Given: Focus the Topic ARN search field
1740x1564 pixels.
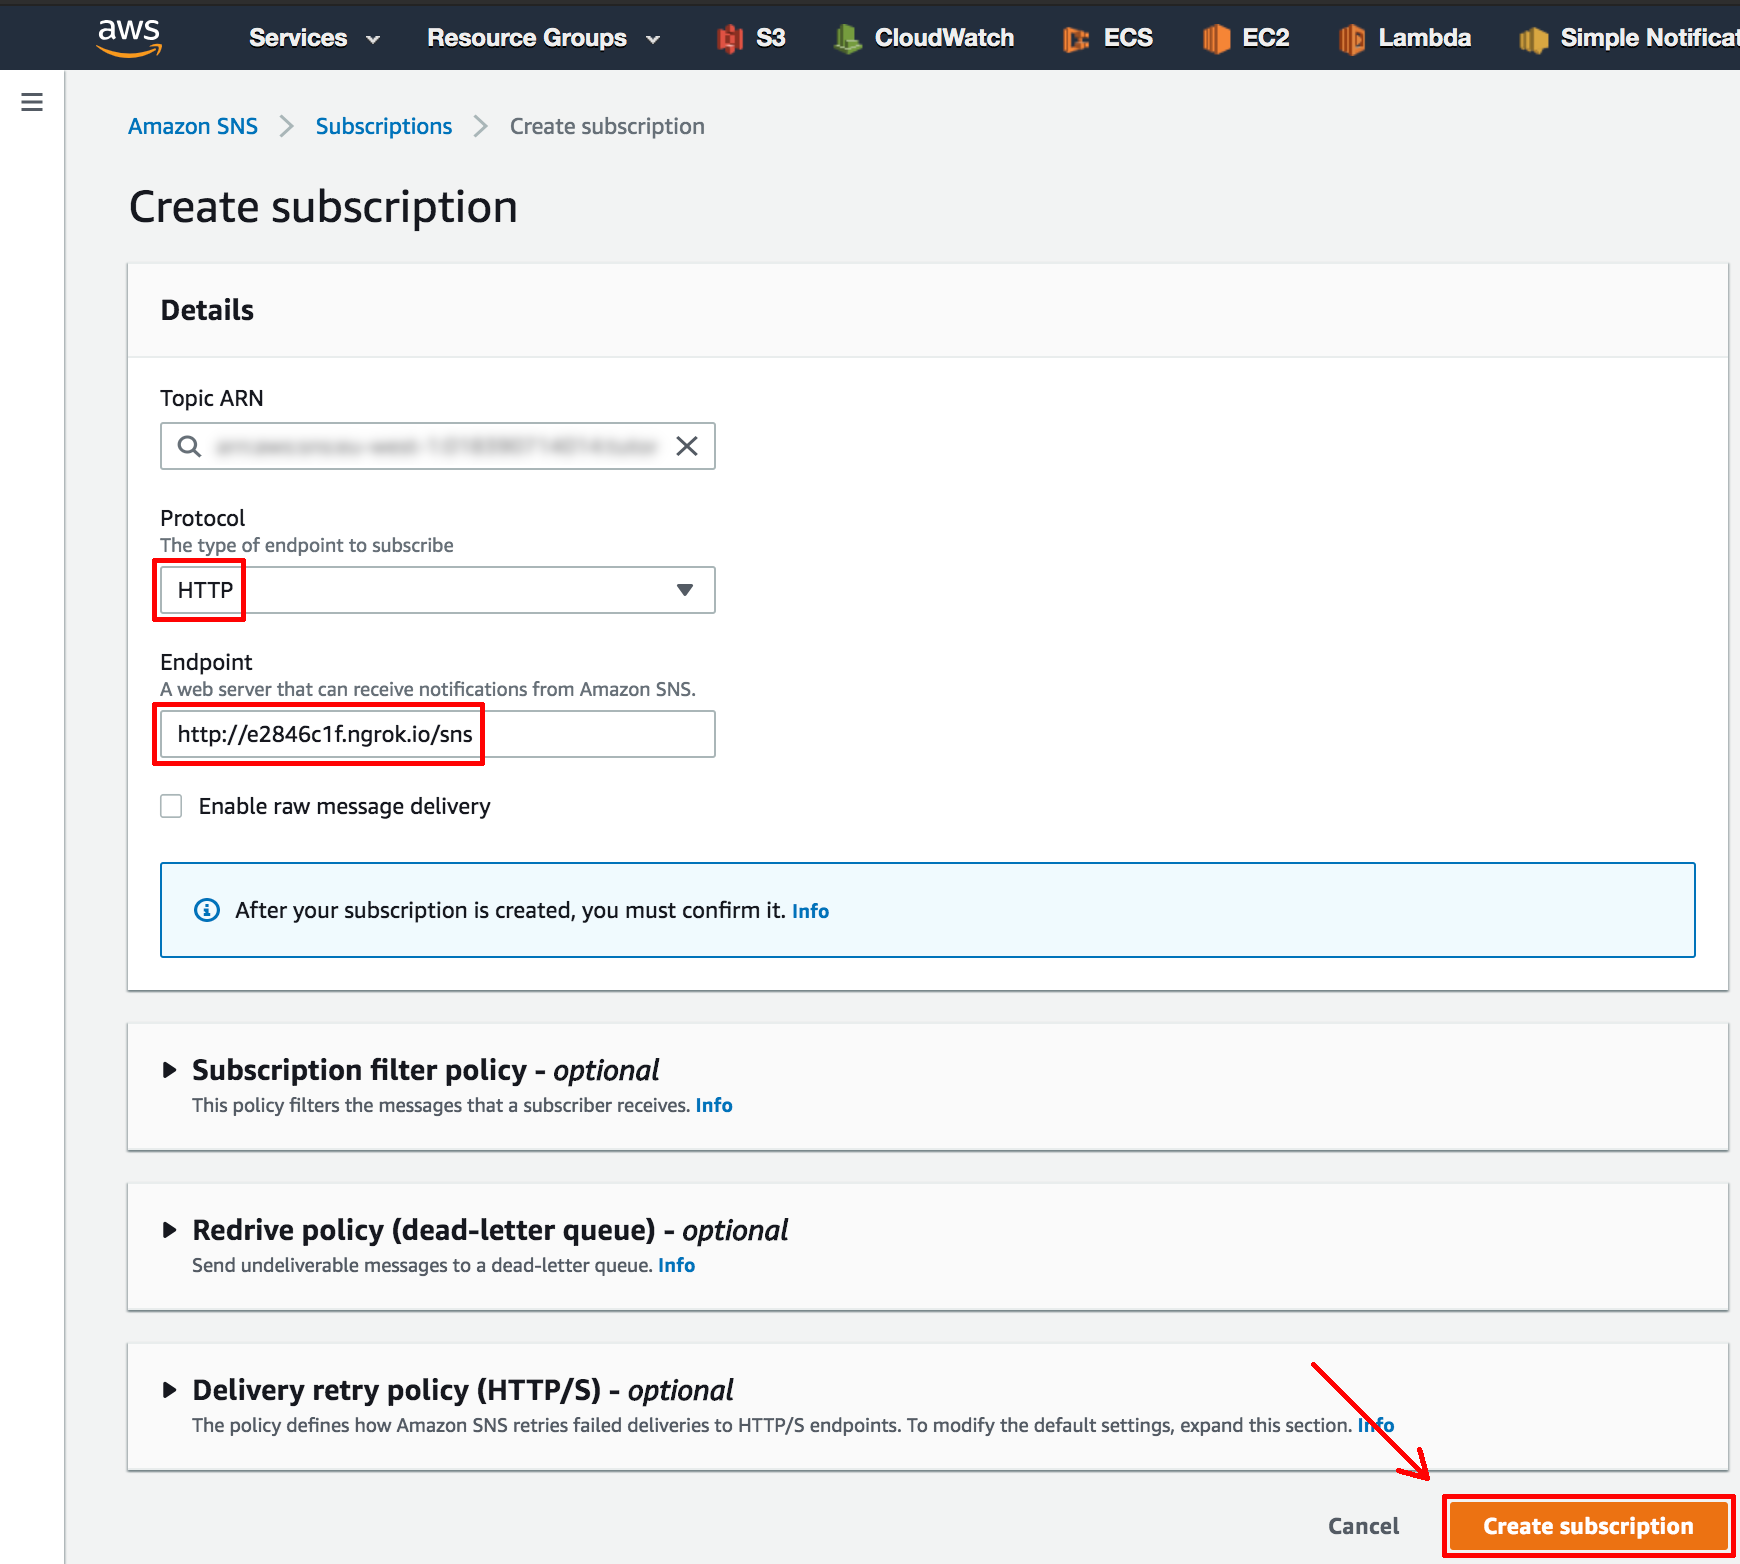Looking at the screenshot, I should pyautogui.click(x=438, y=446).
